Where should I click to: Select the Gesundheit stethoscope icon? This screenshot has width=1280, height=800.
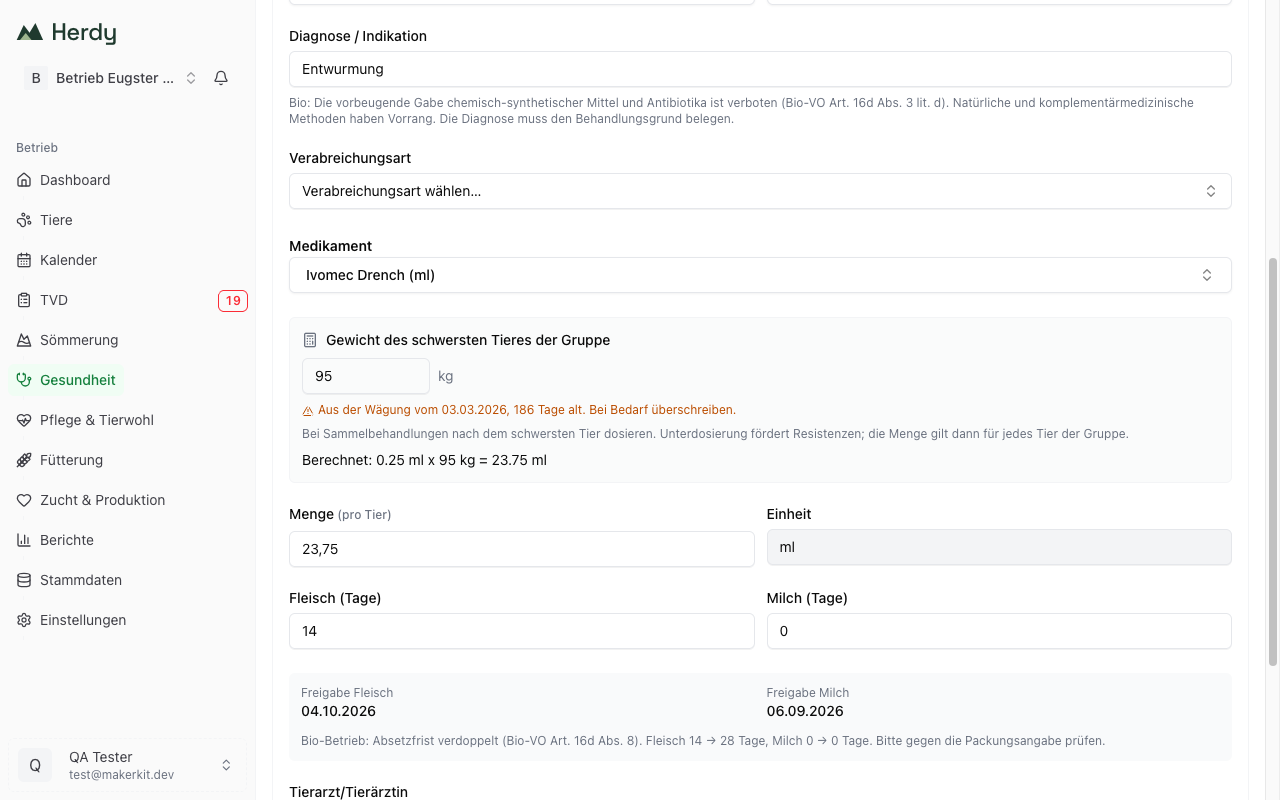[24, 380]
